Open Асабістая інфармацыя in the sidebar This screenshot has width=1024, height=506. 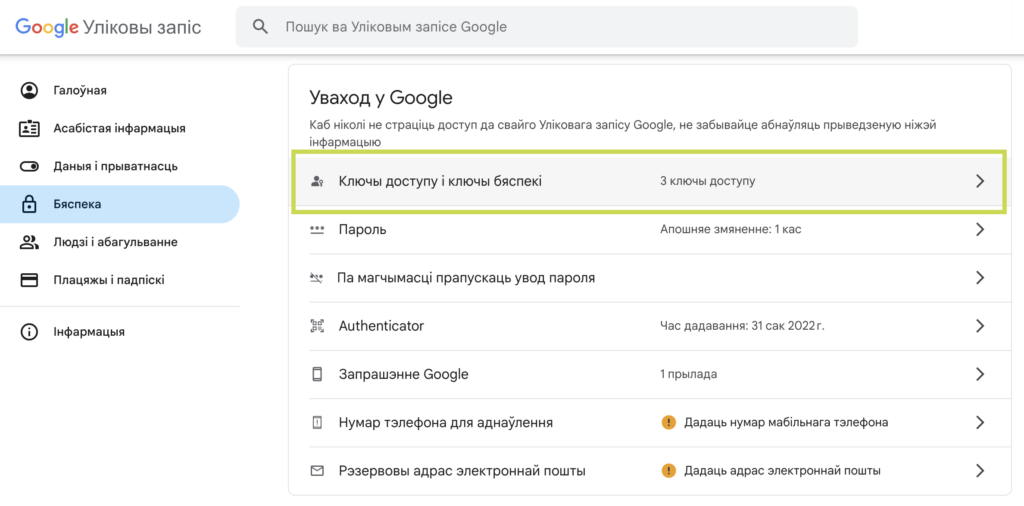(x=120, y=128)
